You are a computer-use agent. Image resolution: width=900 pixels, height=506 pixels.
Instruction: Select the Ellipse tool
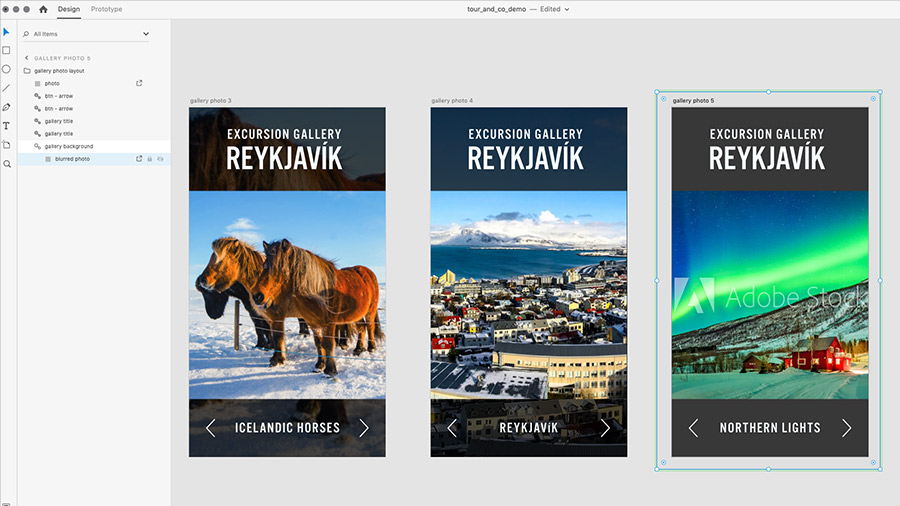coord(6,69)
